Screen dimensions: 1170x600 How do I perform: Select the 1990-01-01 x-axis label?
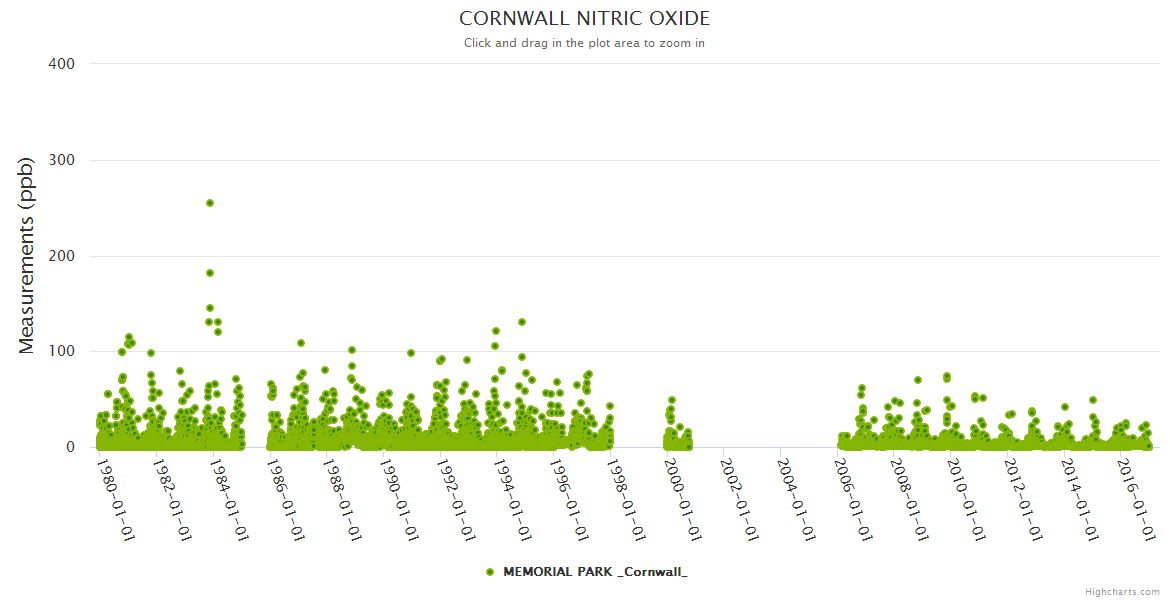coord(398,499)
